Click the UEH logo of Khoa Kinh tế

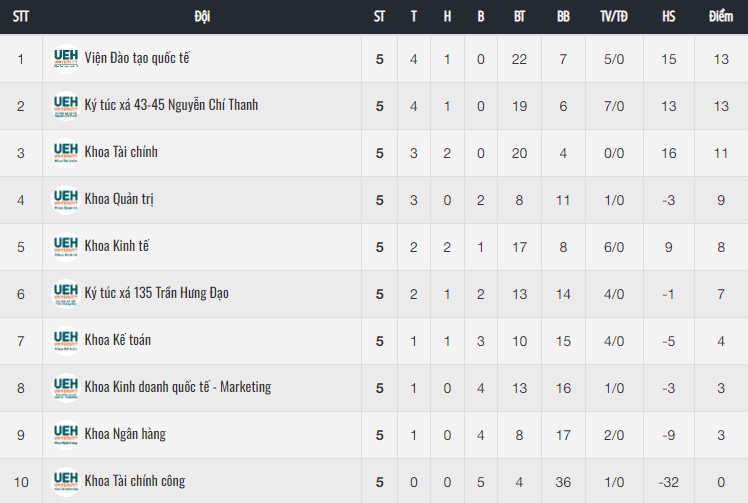pyautogui.click(x=65, y=247)
